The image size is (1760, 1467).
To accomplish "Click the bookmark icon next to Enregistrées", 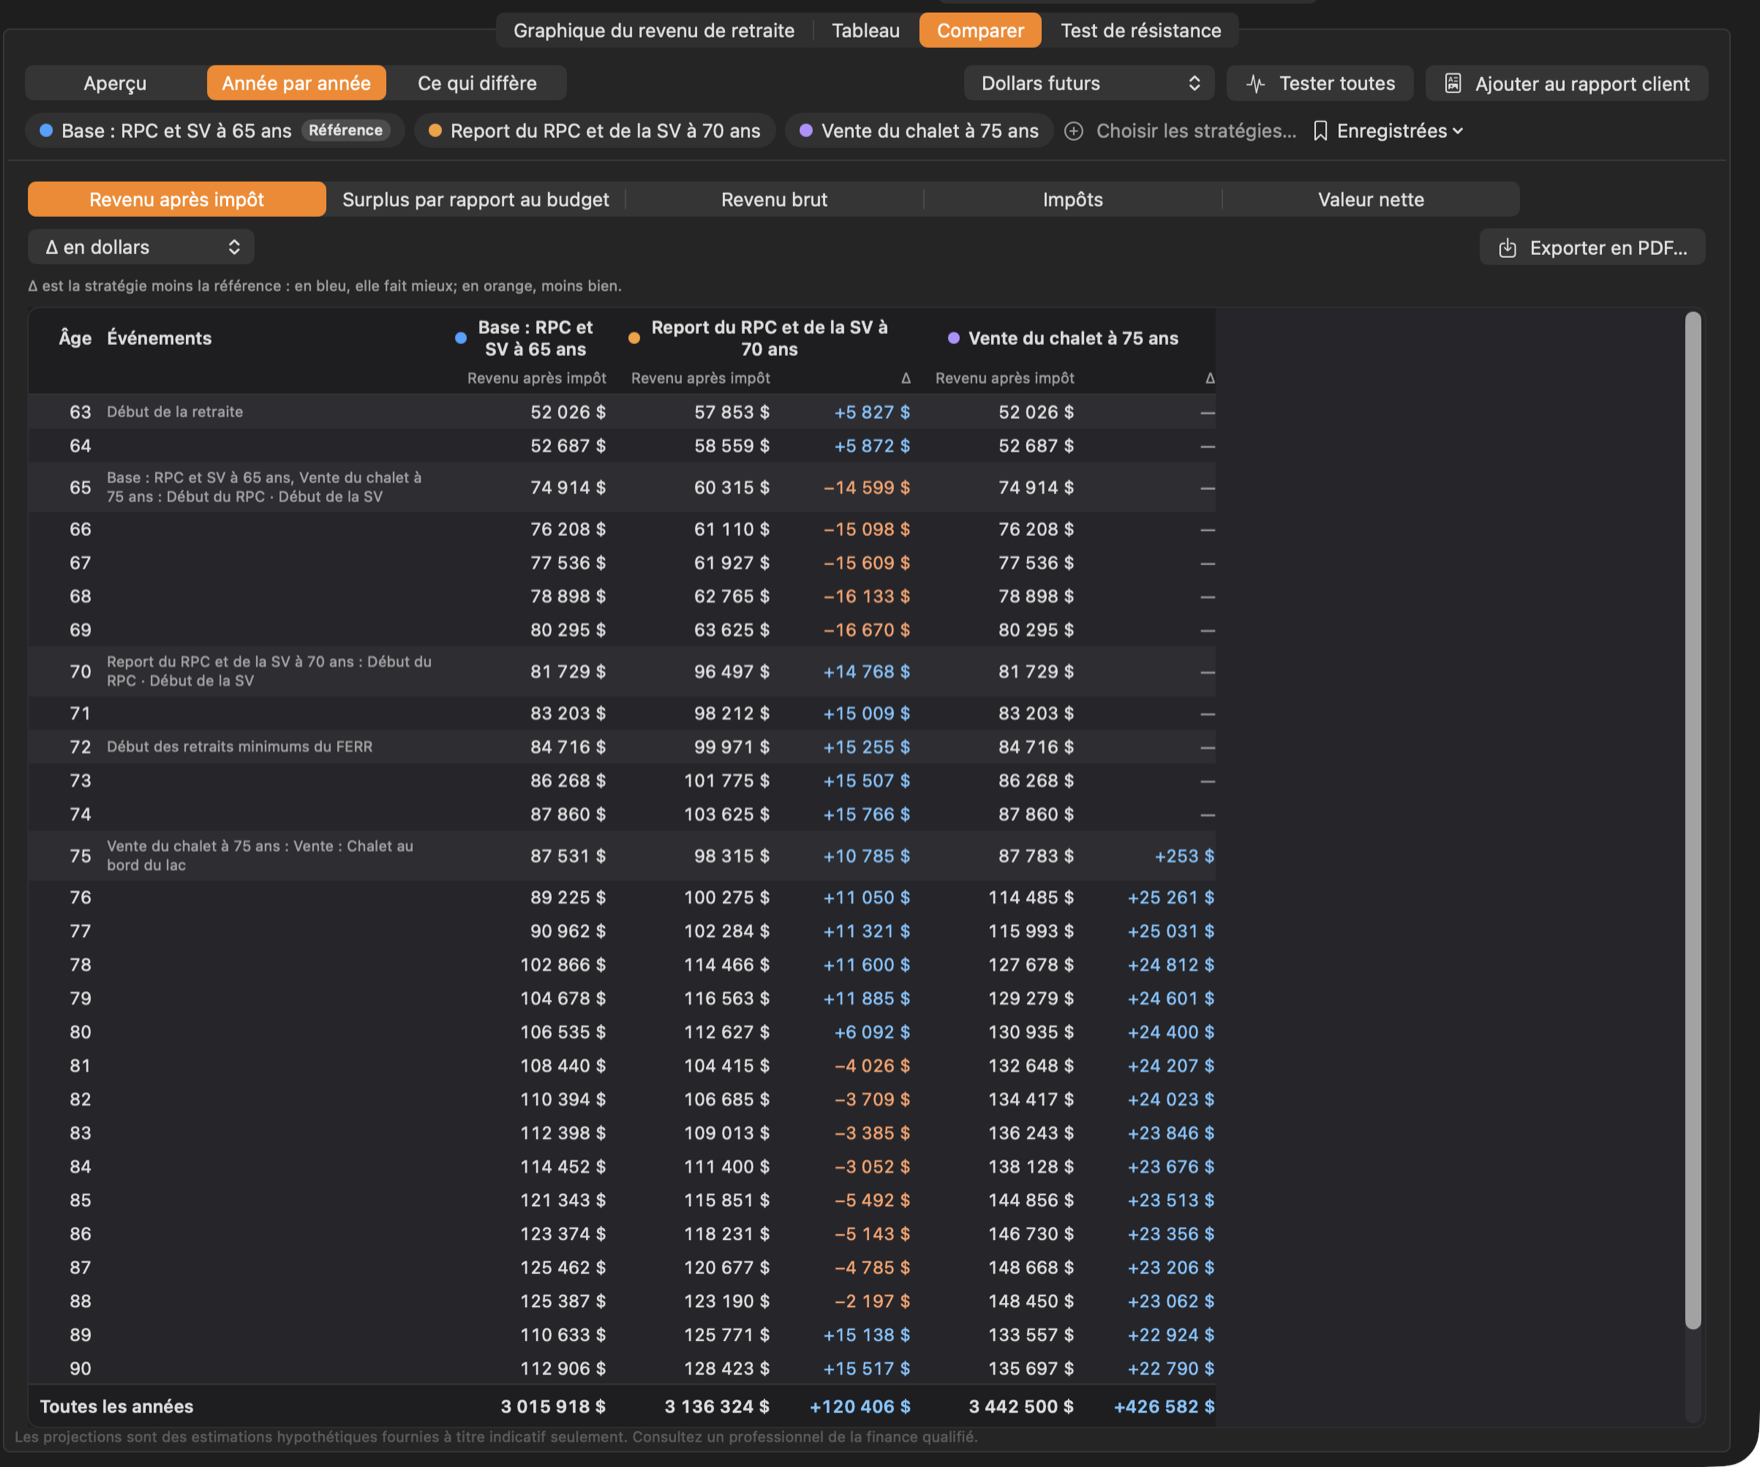I will [1320, 131].
